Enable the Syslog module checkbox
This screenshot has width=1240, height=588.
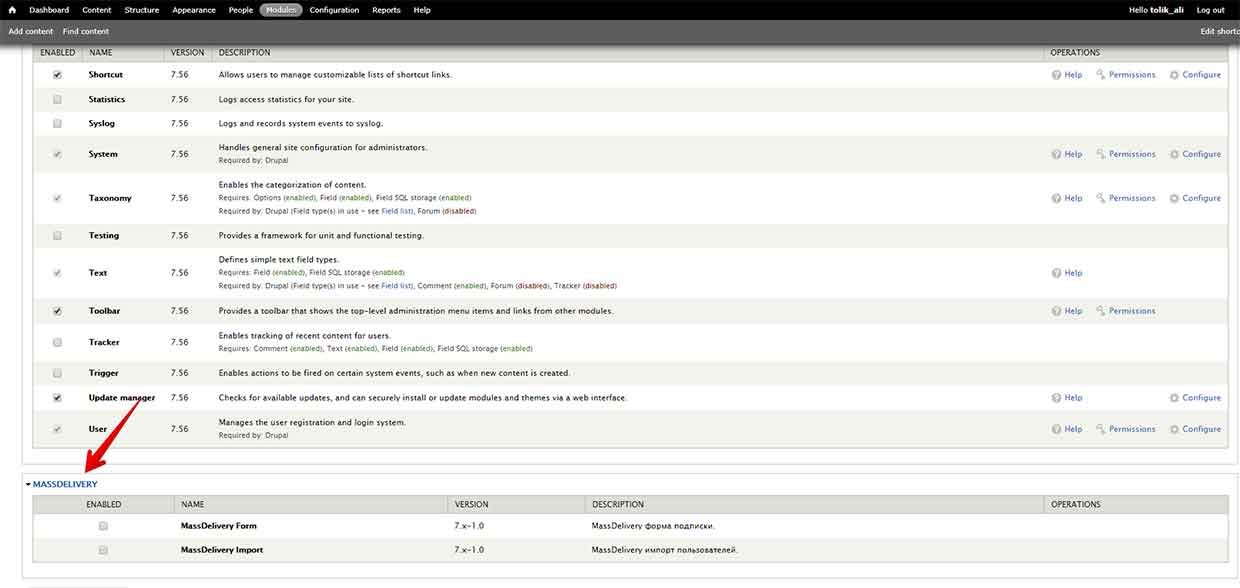tap(57, 123)
